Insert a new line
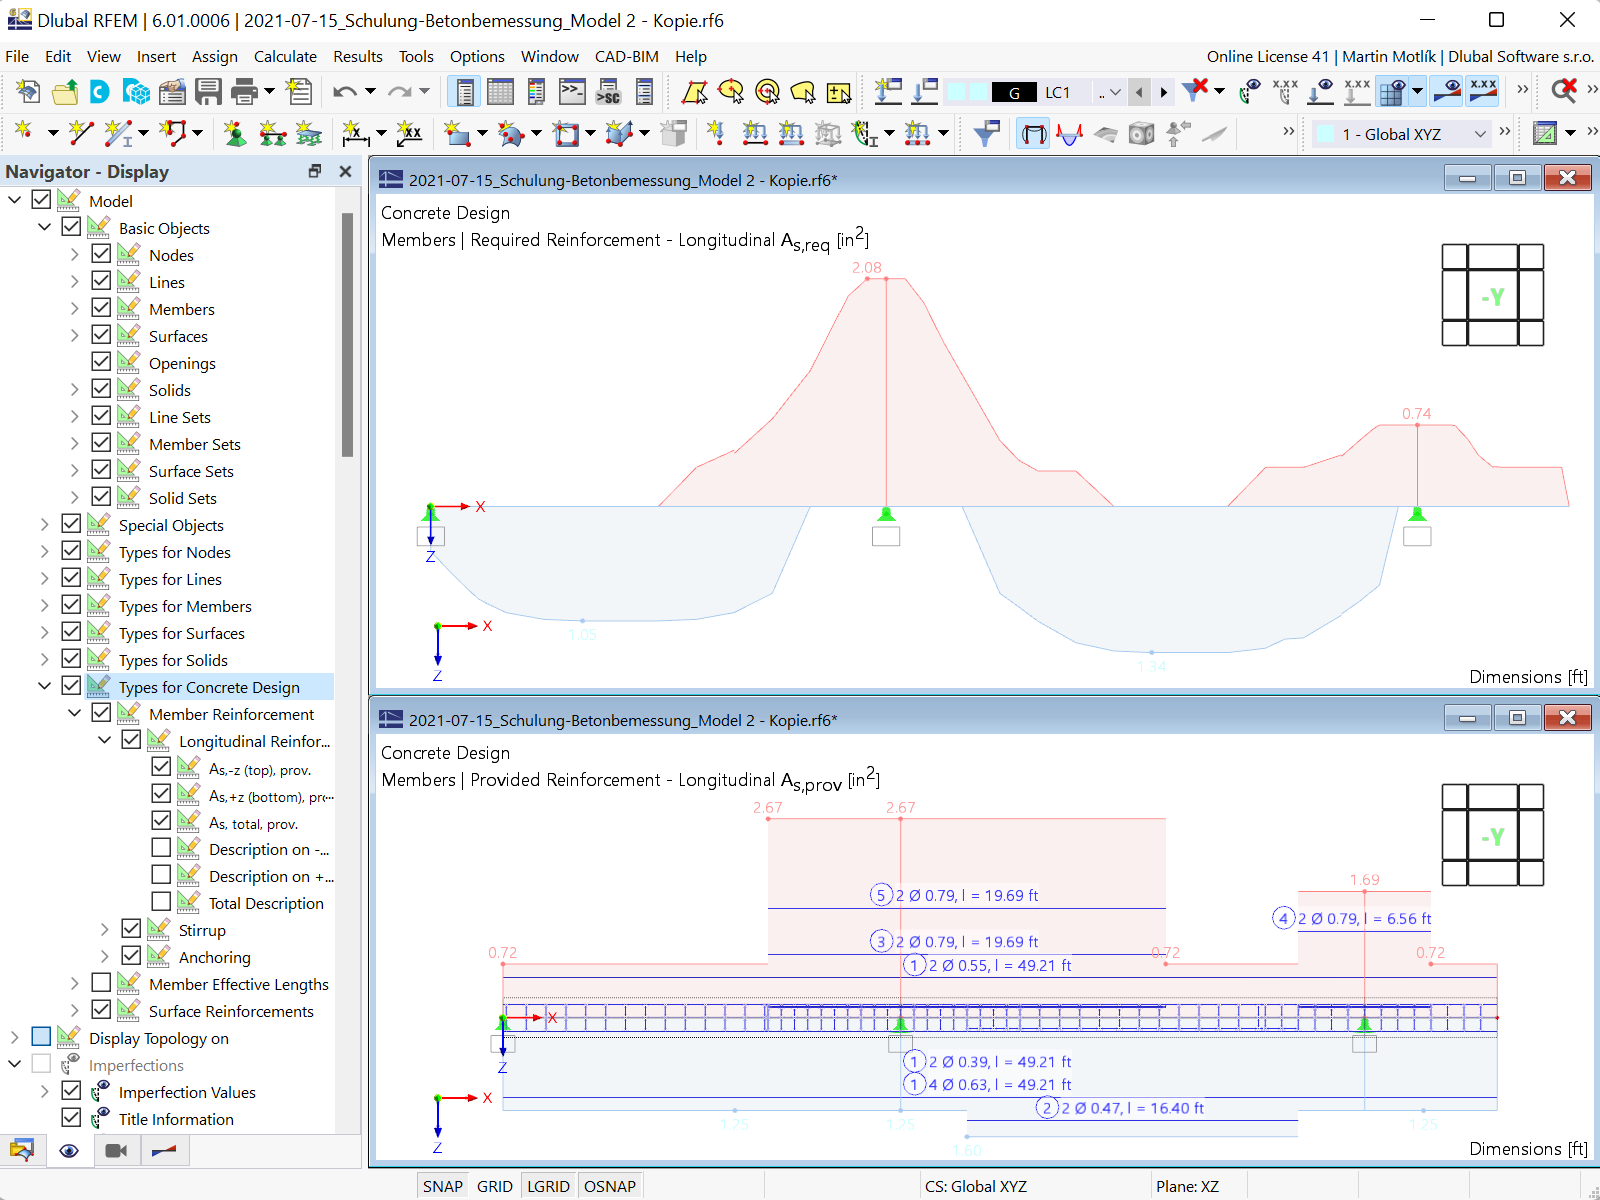Viewport: 1600px width, 1200px height. point(80,133)
